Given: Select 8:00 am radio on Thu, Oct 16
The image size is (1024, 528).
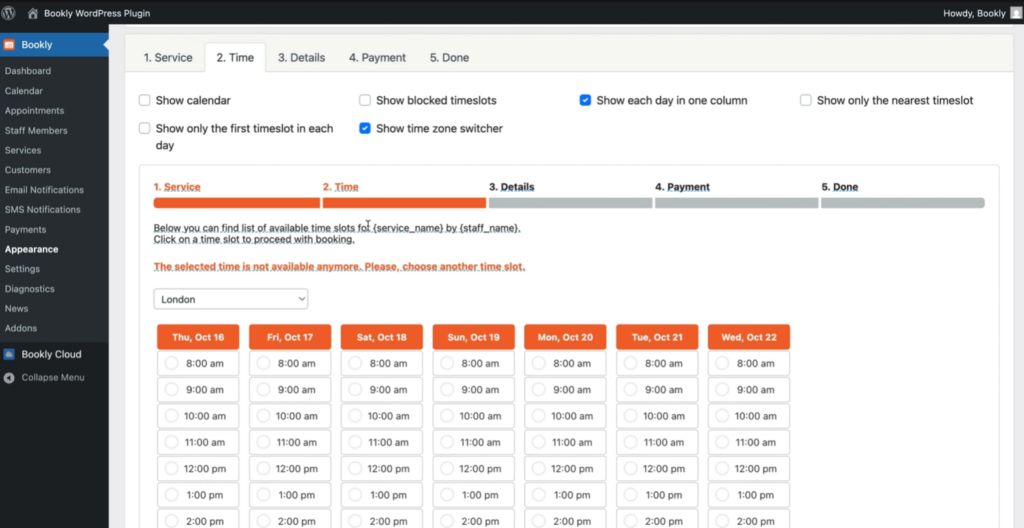Looking at the screenshot, I should coord(171,363).
